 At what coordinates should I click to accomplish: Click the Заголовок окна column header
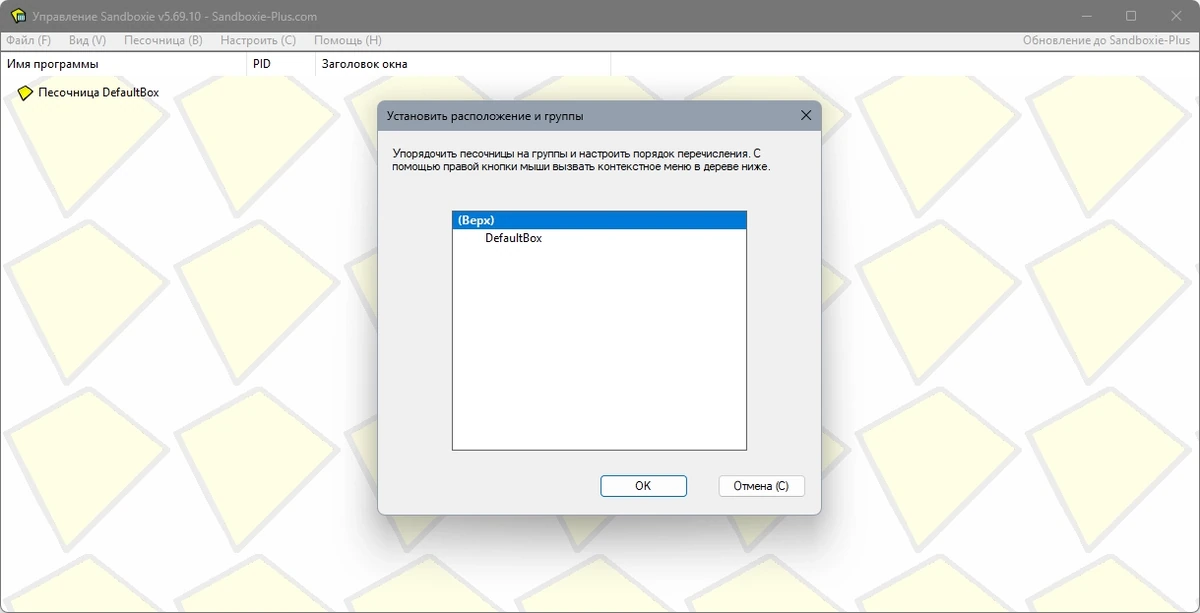pos(462,64)
